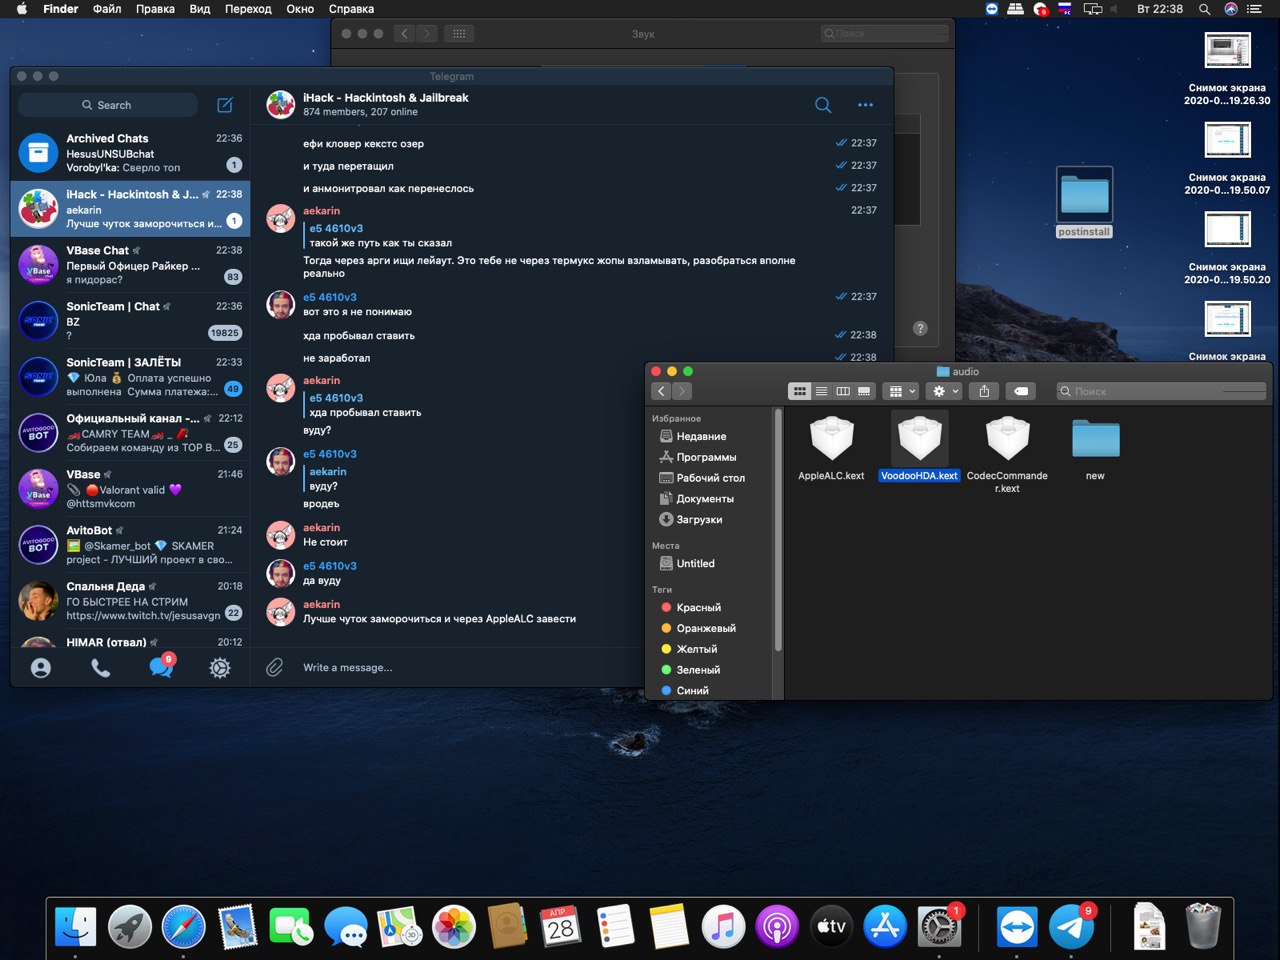Click the Telegram Search field

pos(107,105)
